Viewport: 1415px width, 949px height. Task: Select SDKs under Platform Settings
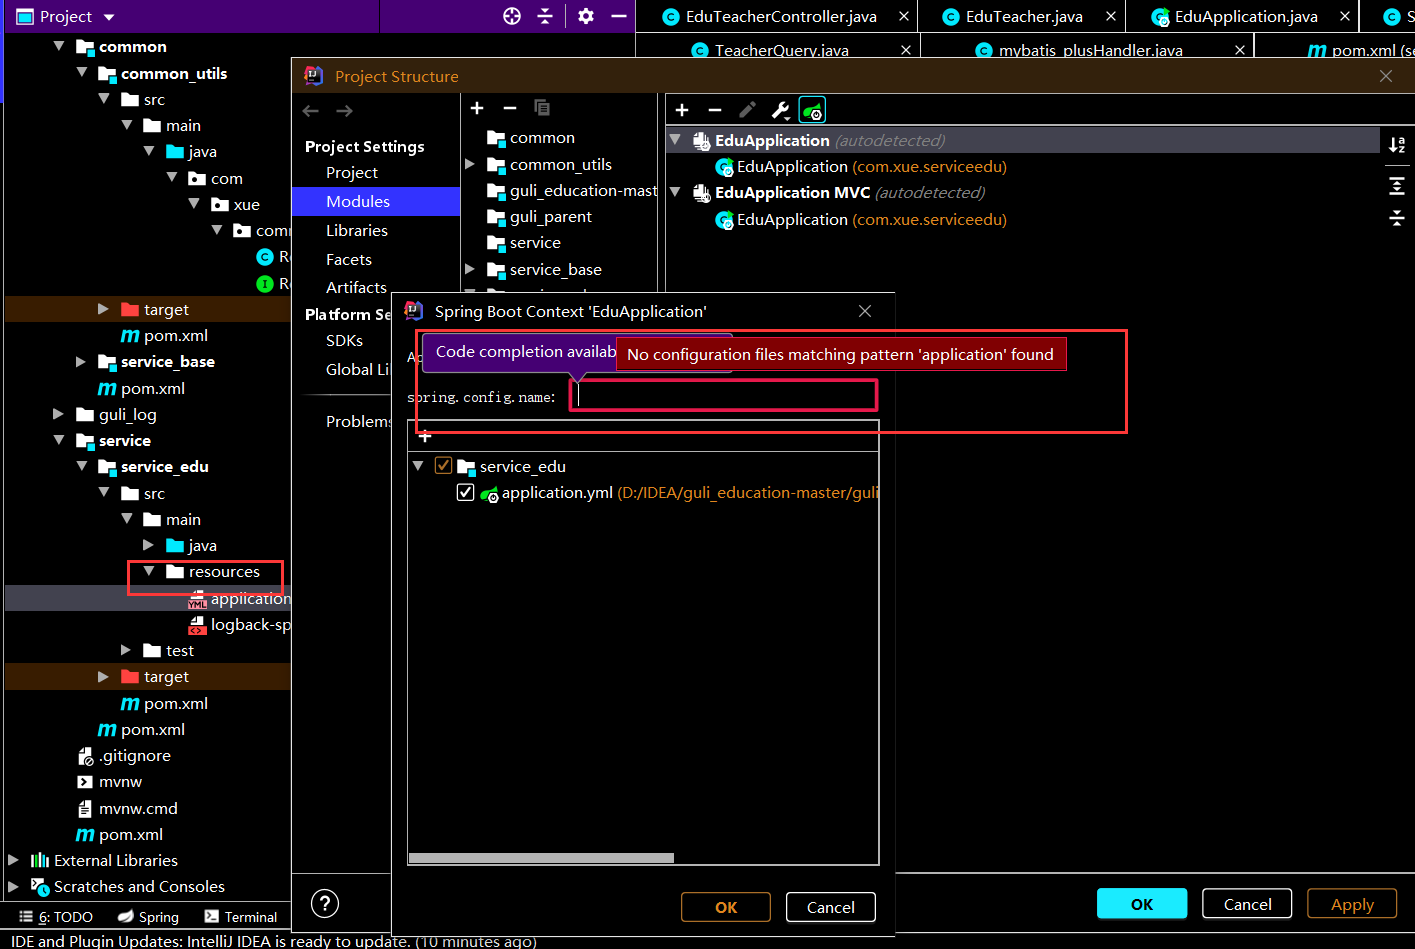point(344,340)
